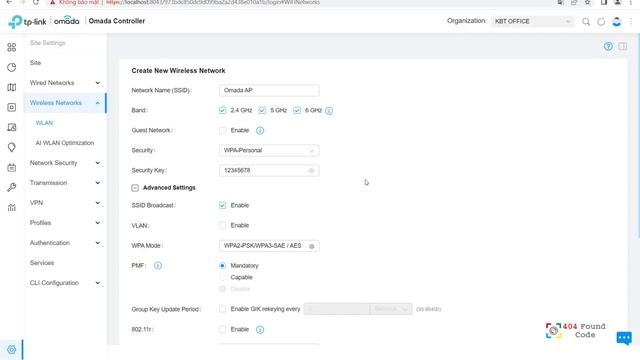Expand Transmission menu chevron
The width and height of the screenshot is (640, 360).
click(x=98, y=183)
